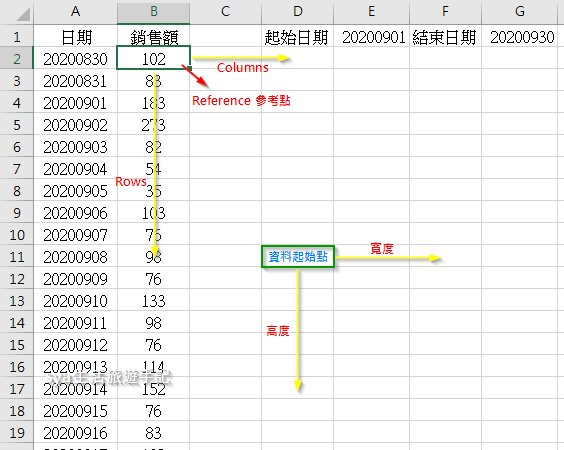Select row 14 header

pos(17,323)
